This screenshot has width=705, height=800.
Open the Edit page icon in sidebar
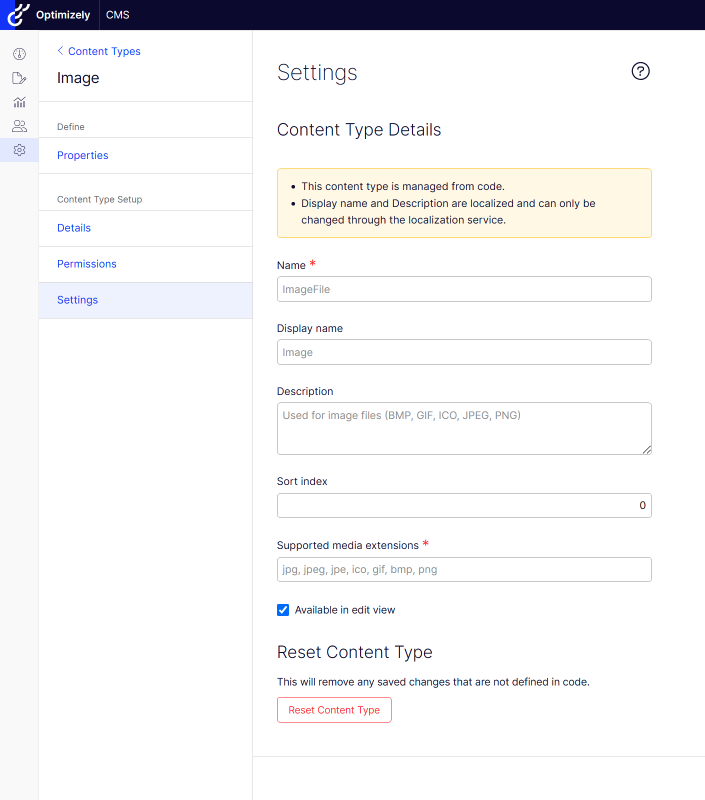tap(19, 78)
